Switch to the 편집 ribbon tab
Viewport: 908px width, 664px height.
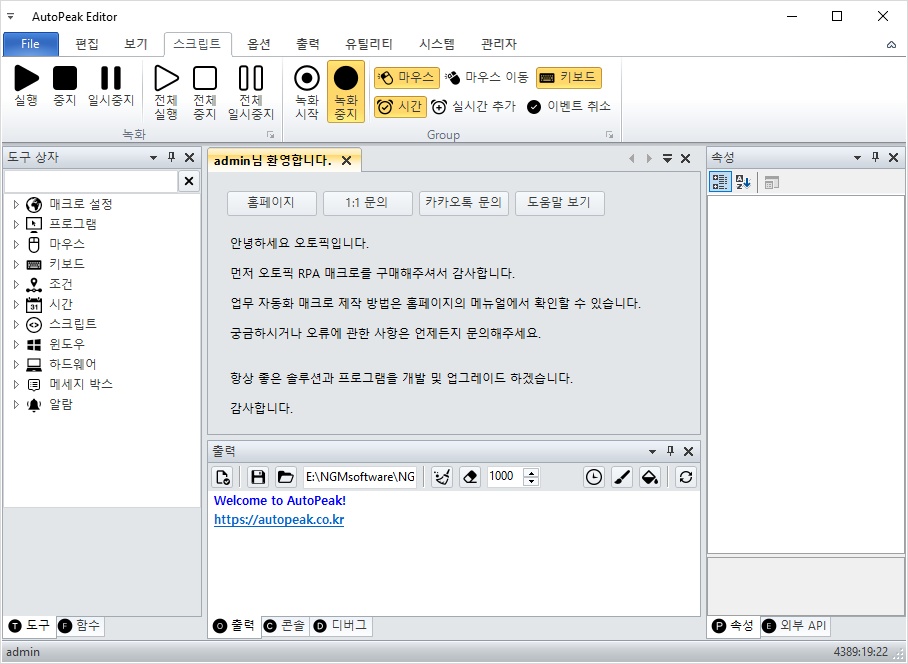[87, 44]
